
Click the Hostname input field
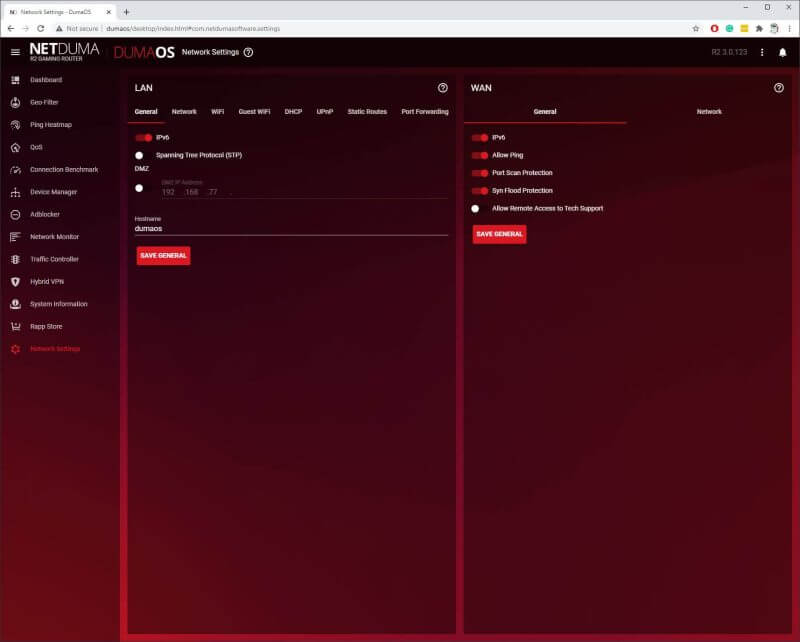tap(291, 229)
